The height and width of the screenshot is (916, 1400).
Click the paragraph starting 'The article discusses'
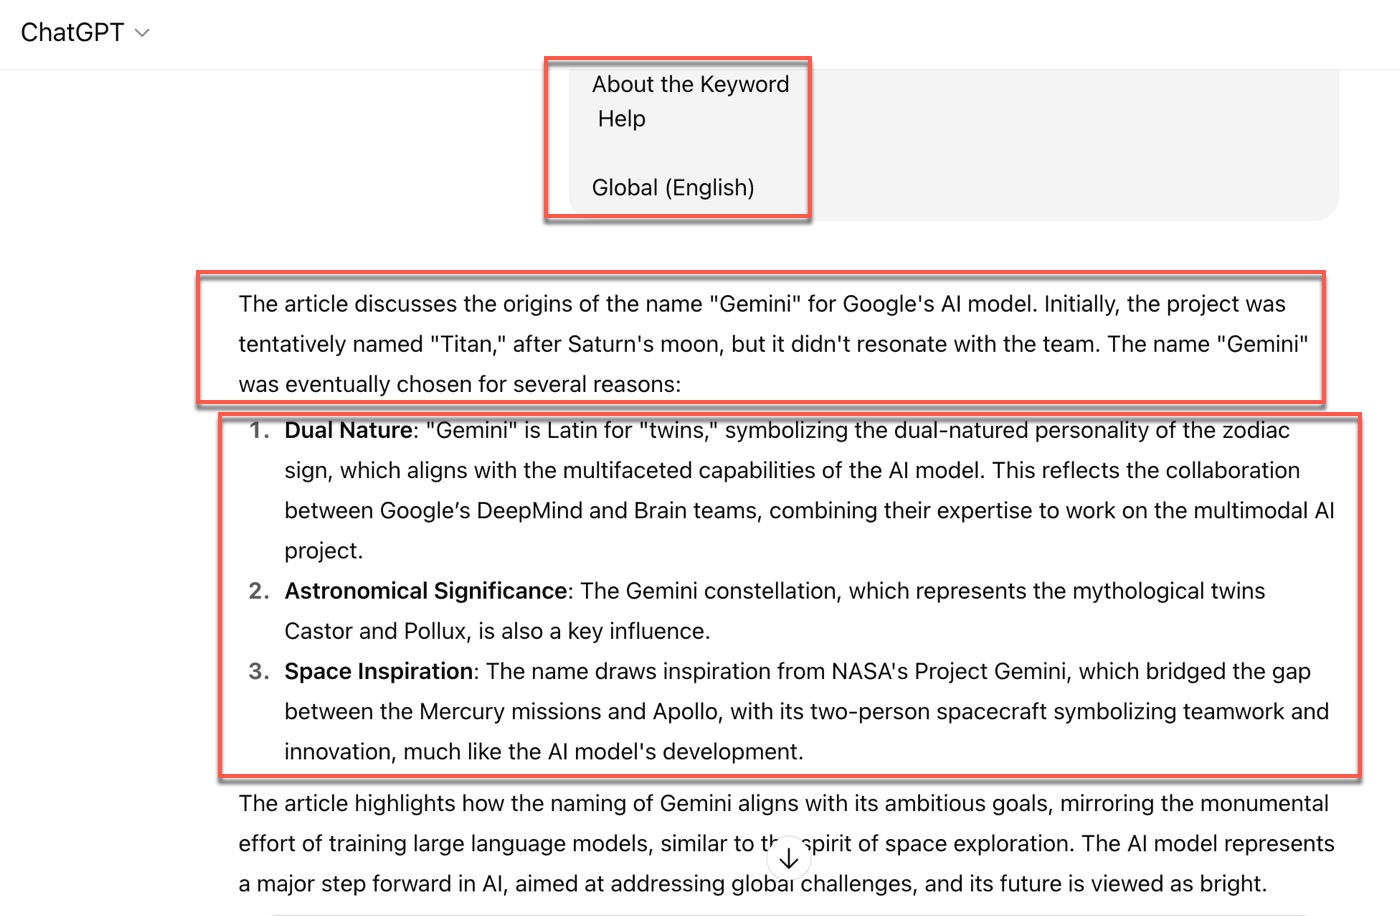pyautogui.click(x=773, y=344)
